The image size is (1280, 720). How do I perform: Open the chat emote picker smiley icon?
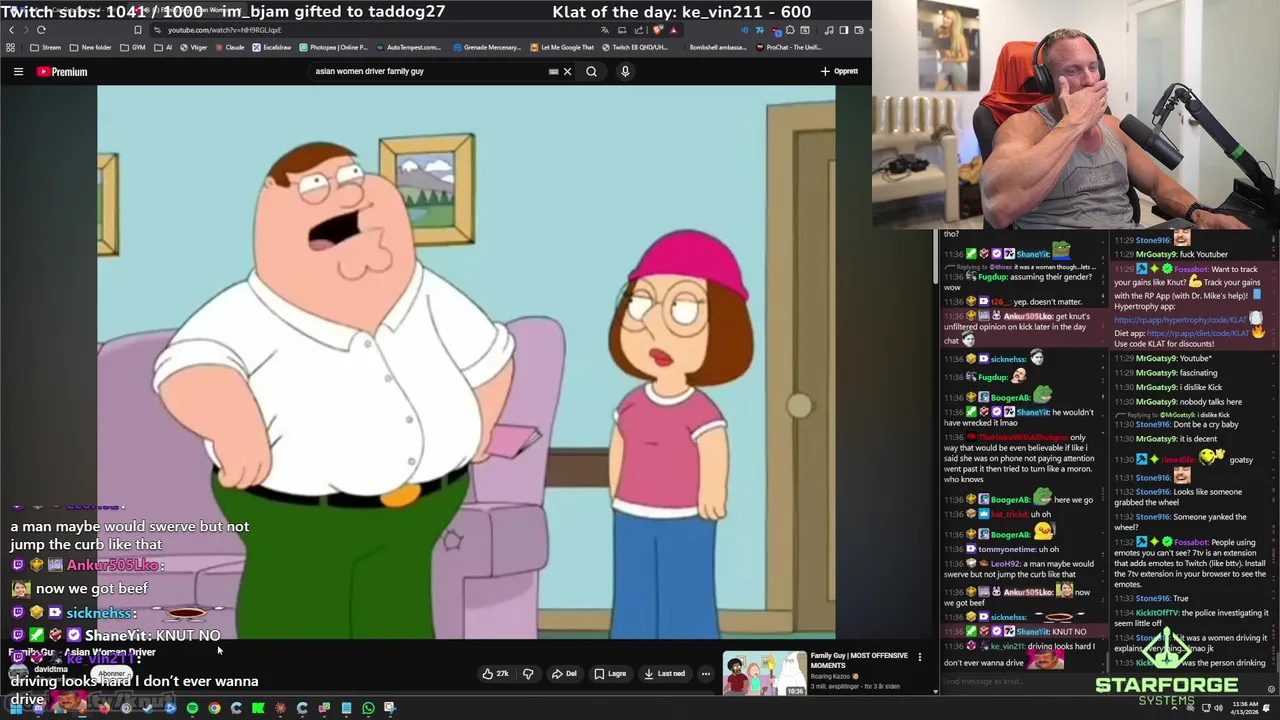[x=1271, y=688]
